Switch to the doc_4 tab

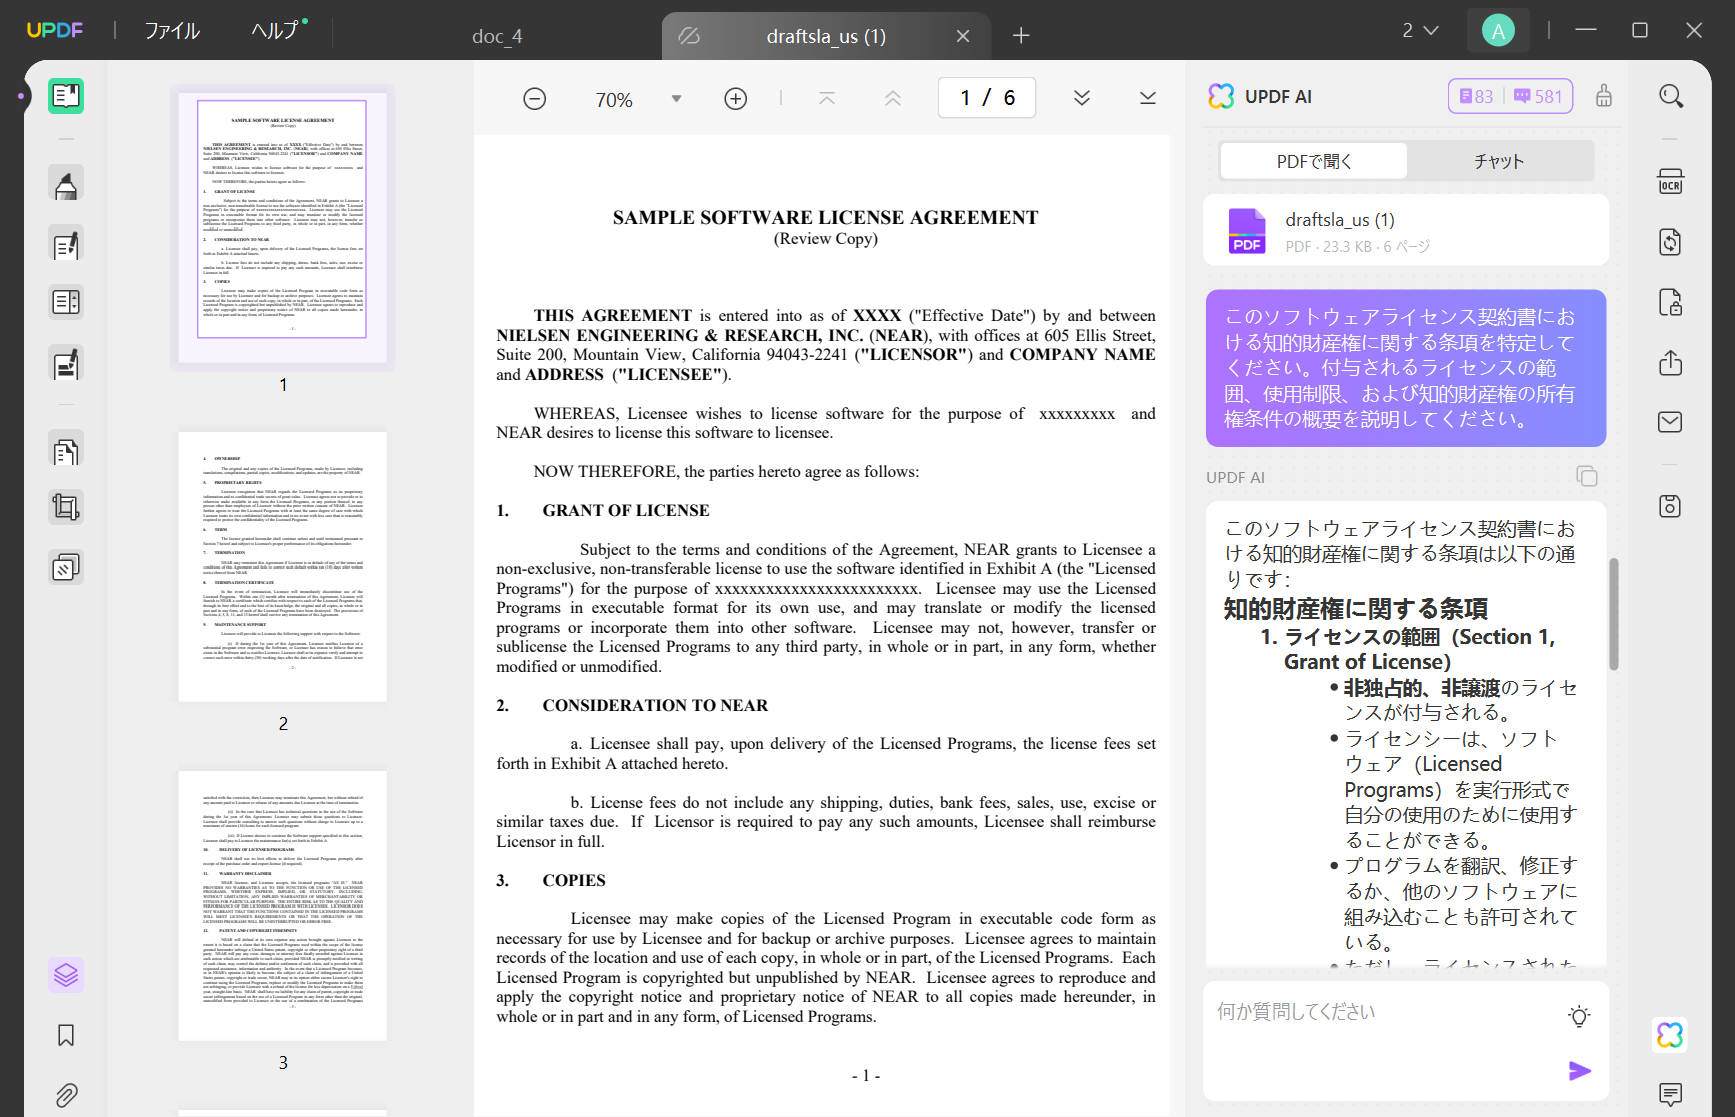point(497,37)
